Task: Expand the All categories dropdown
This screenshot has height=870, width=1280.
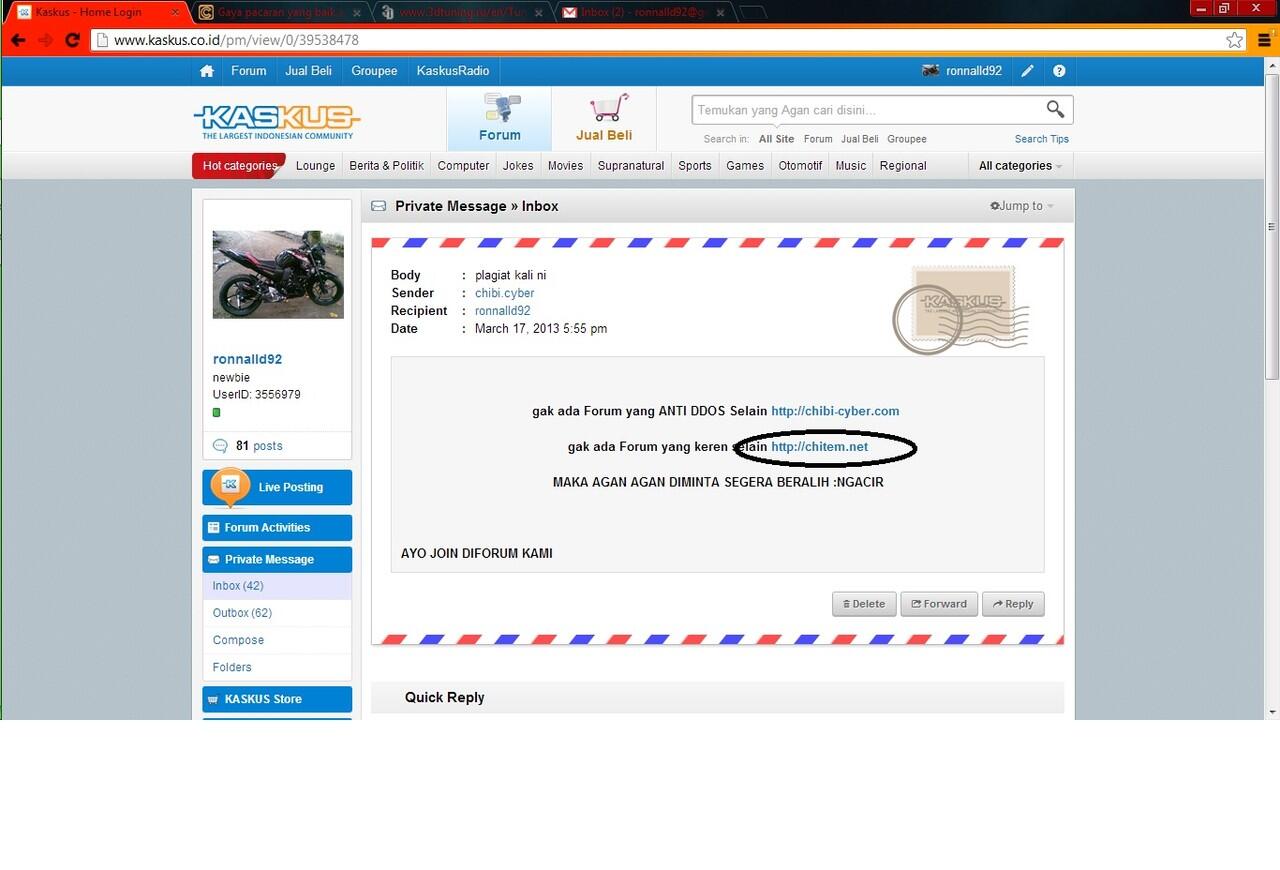Action: coord(1020,166)
